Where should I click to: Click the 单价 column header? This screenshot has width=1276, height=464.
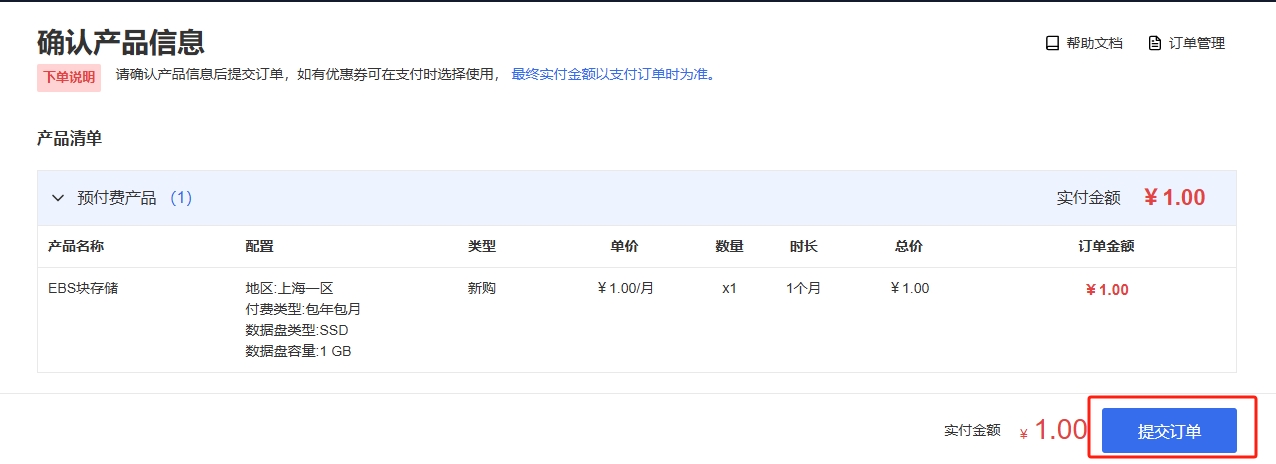click(624, 246)
